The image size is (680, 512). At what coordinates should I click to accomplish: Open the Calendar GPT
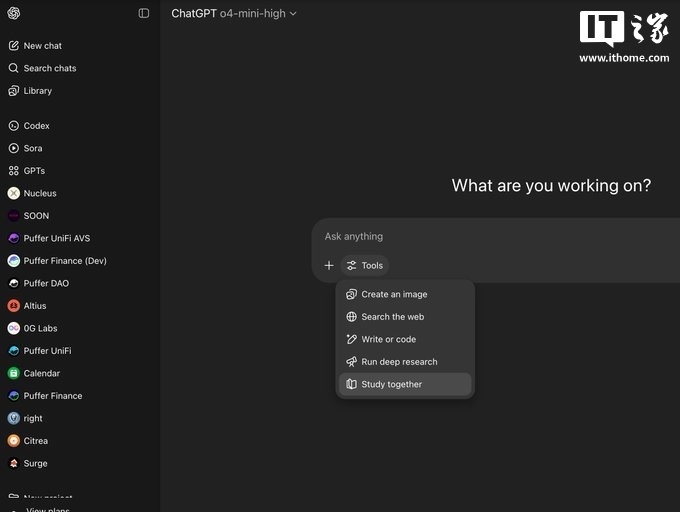(x=41, y=373)
